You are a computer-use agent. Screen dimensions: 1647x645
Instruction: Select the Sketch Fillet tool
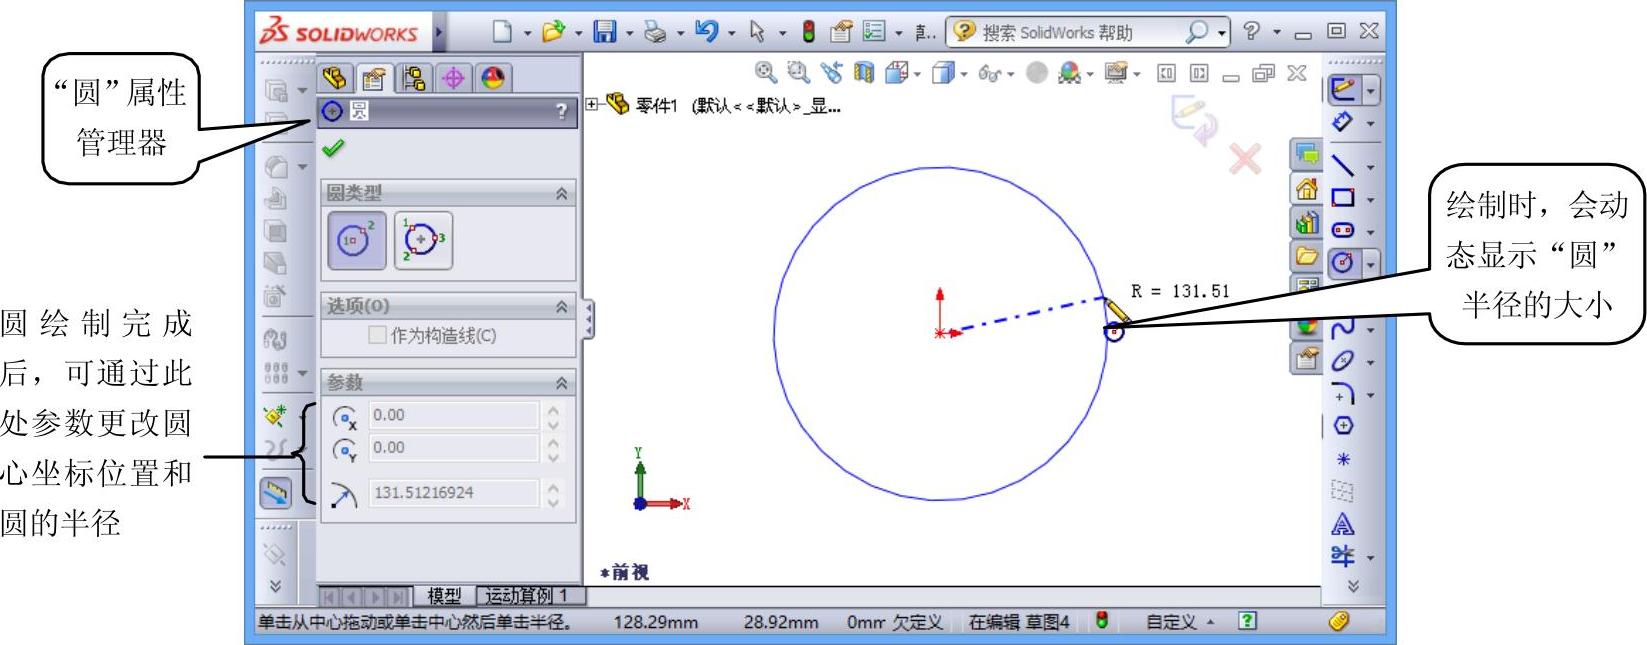[x=1343, y=393]
